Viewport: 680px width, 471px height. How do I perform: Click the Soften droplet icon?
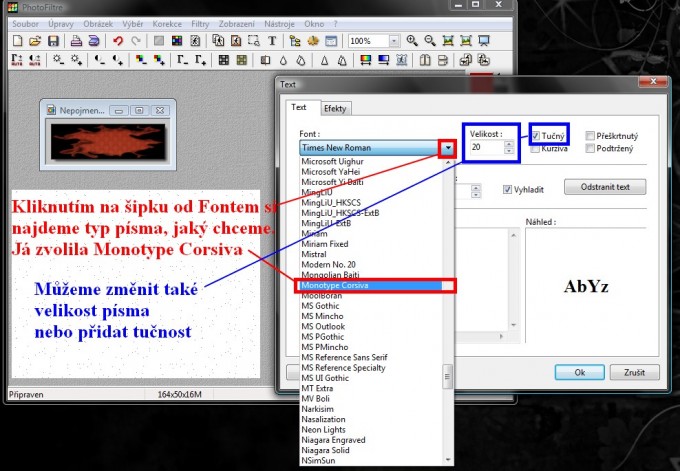click(283, 60)
